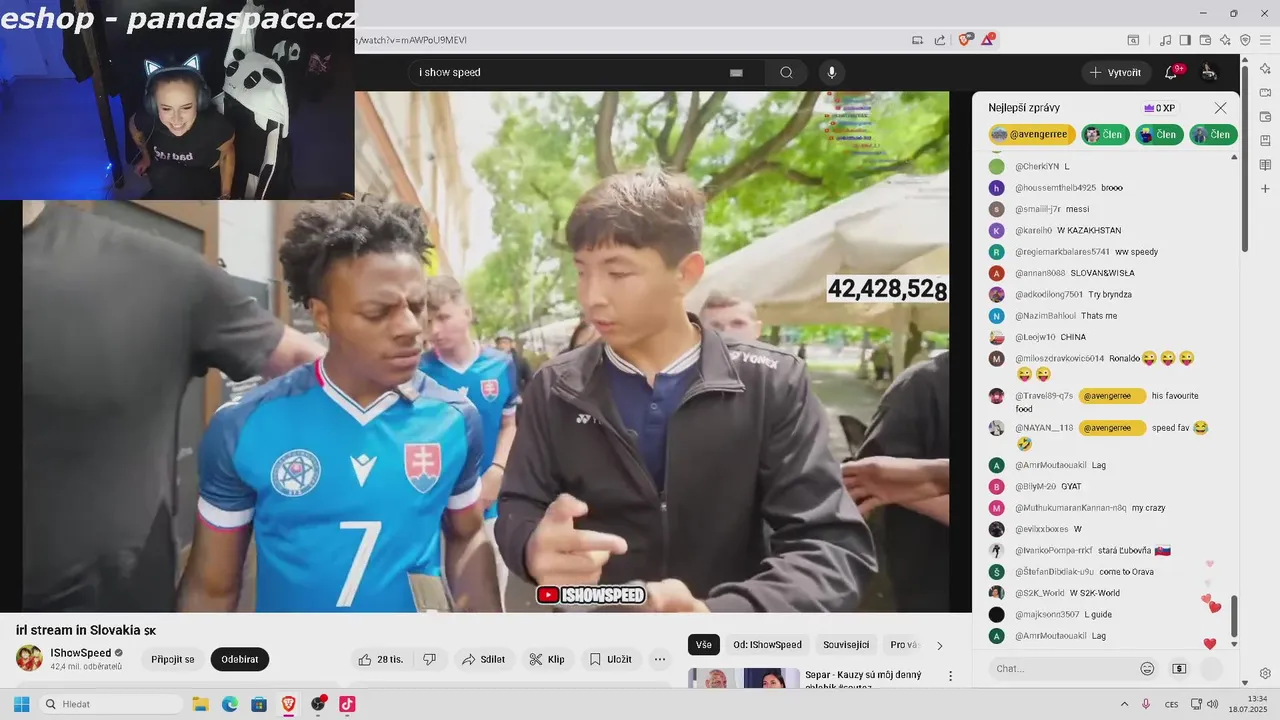Click the Uložit save button
The height and width of the screenshot is (720, 1280).
tap(610, 659)
